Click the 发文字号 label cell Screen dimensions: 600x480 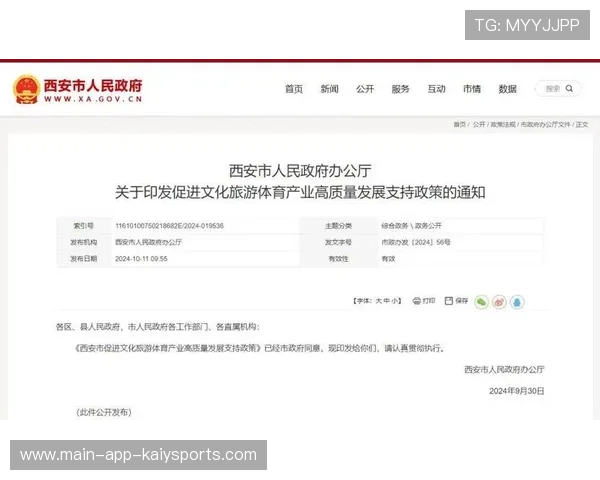(x=338, y=242)
